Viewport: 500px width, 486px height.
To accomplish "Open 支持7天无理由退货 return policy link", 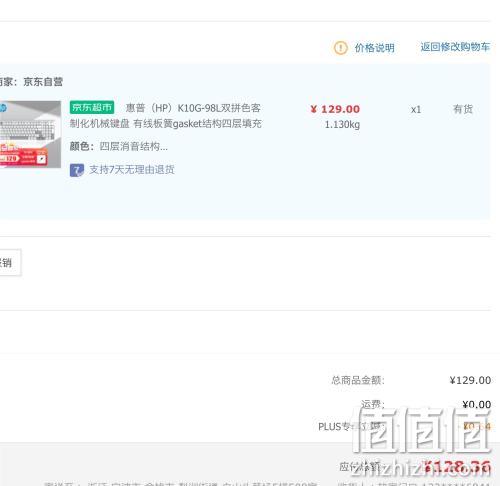I will (x=132, y=170).
